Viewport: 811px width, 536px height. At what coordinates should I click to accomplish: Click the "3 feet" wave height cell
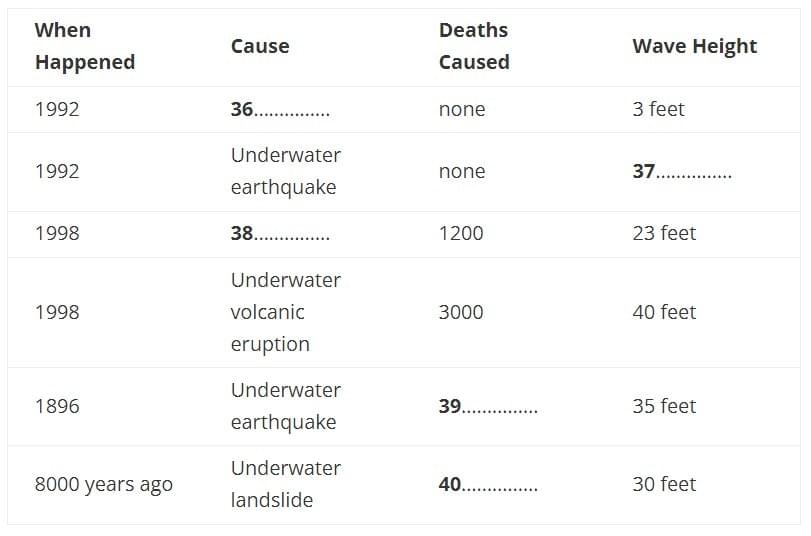[658, 109]
